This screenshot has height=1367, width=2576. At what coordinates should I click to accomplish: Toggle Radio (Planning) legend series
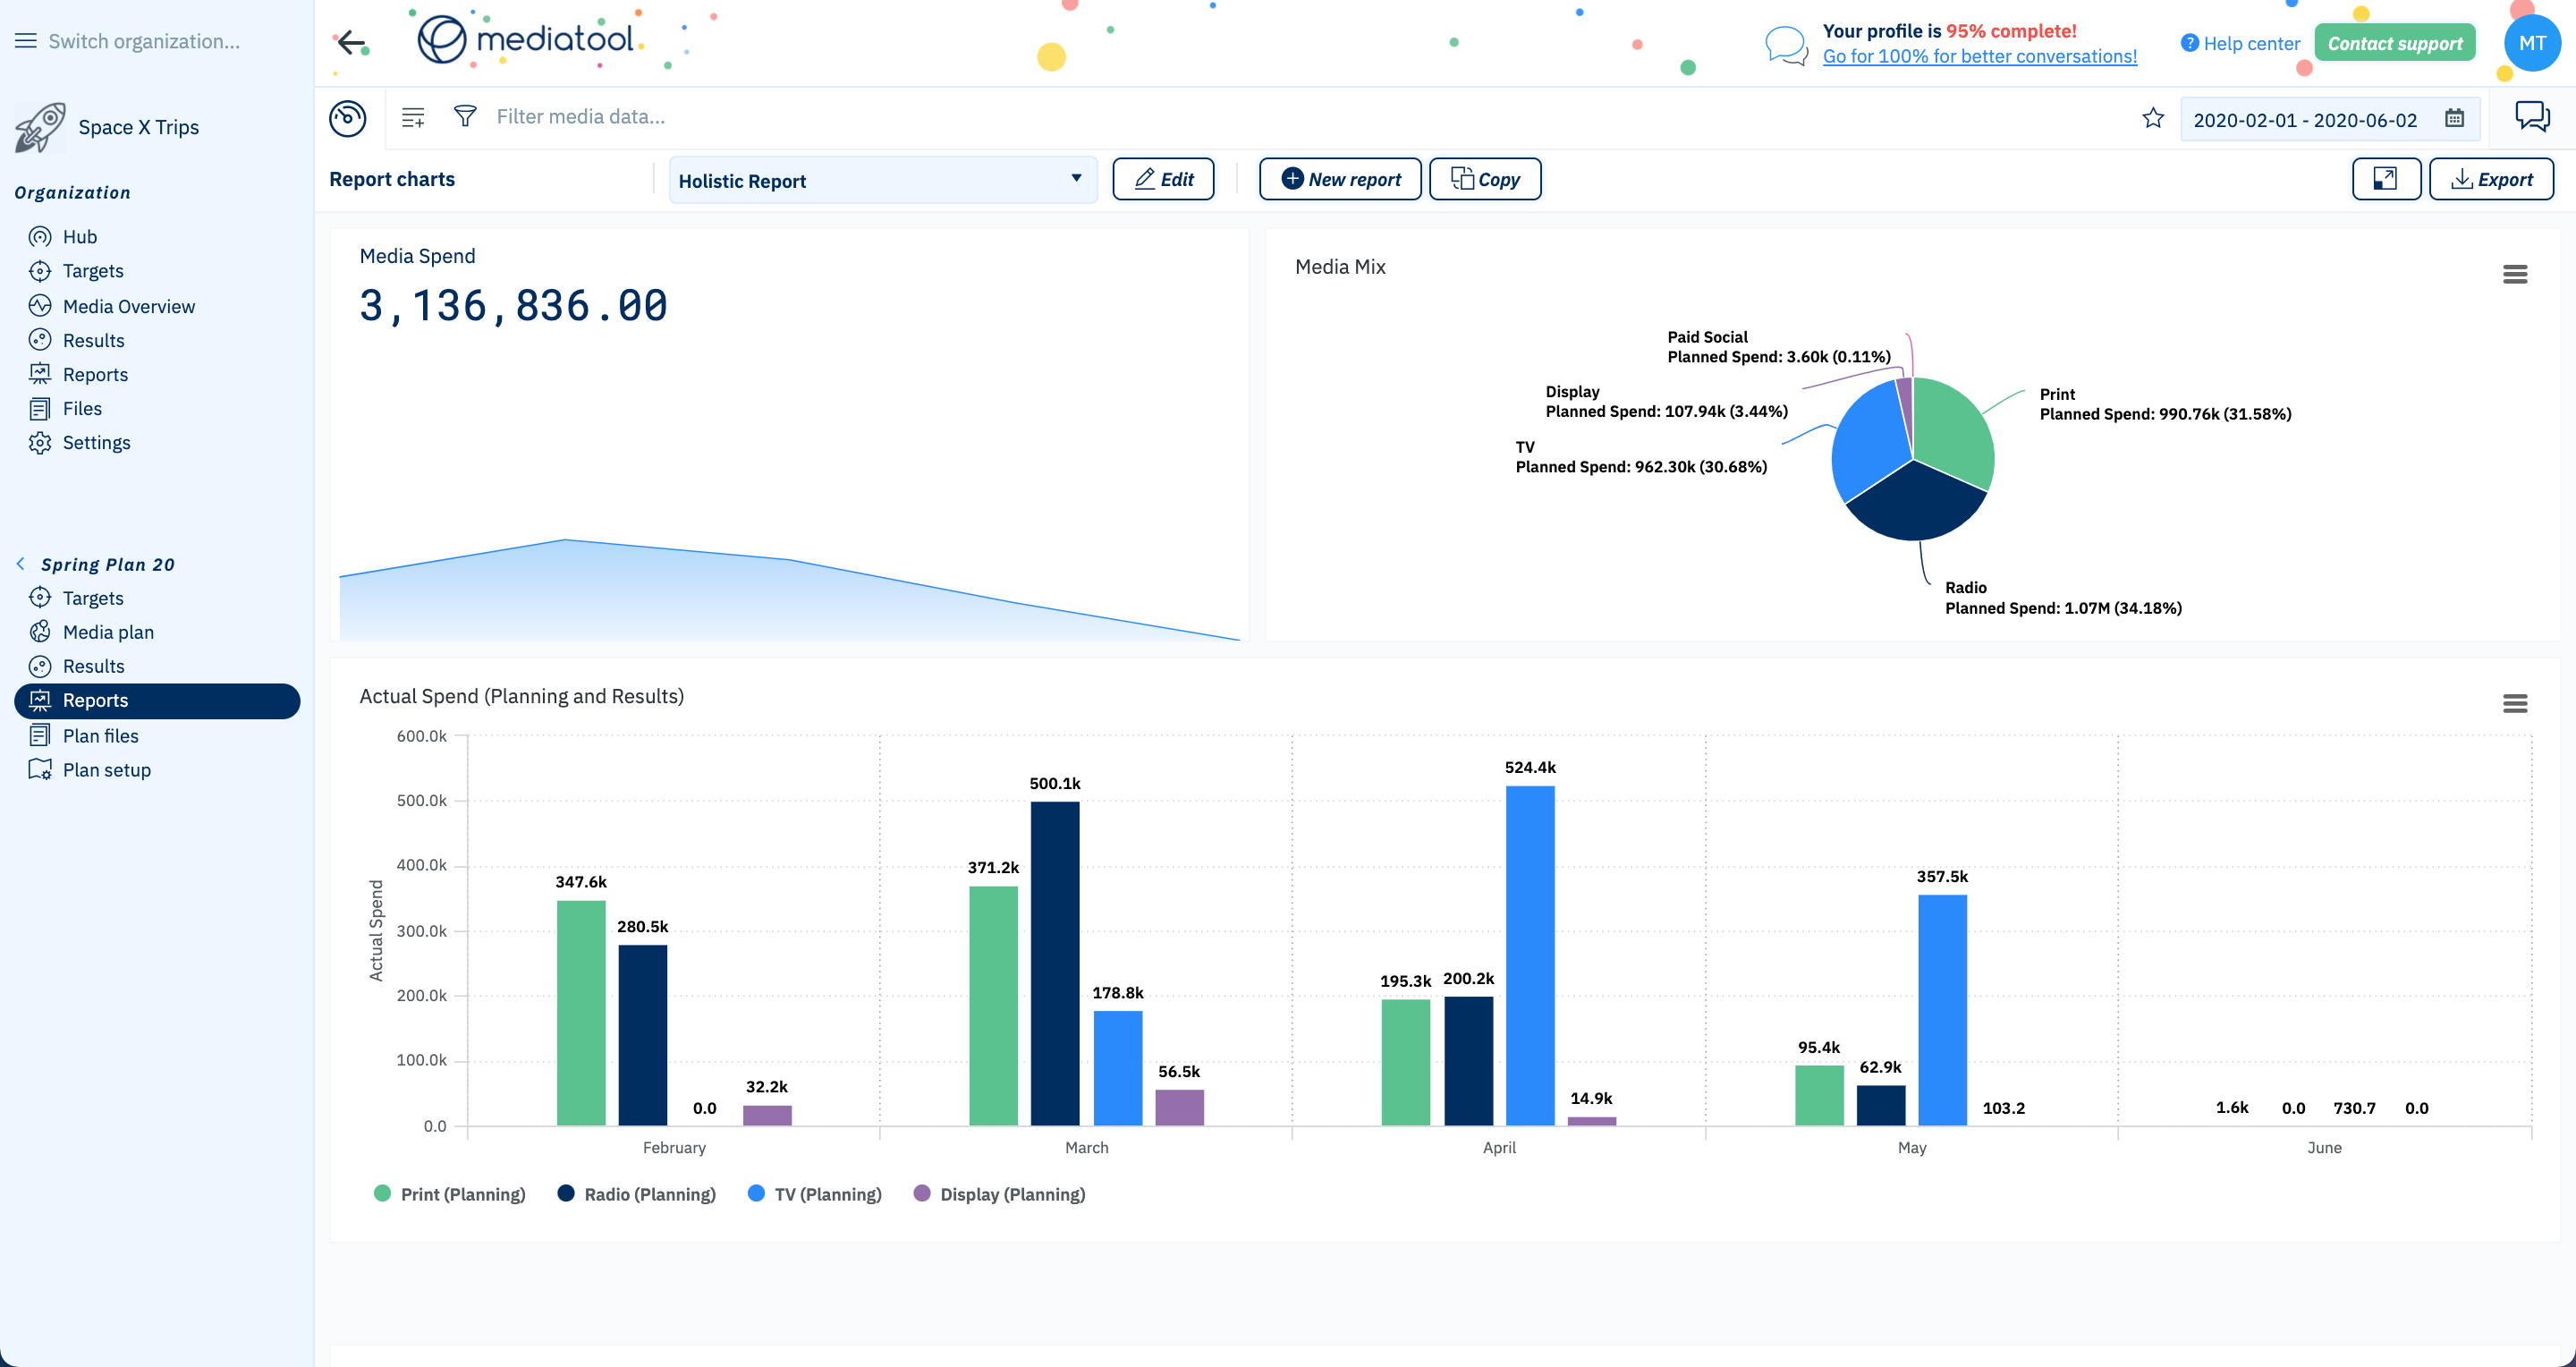click(x=649, y=1194)
